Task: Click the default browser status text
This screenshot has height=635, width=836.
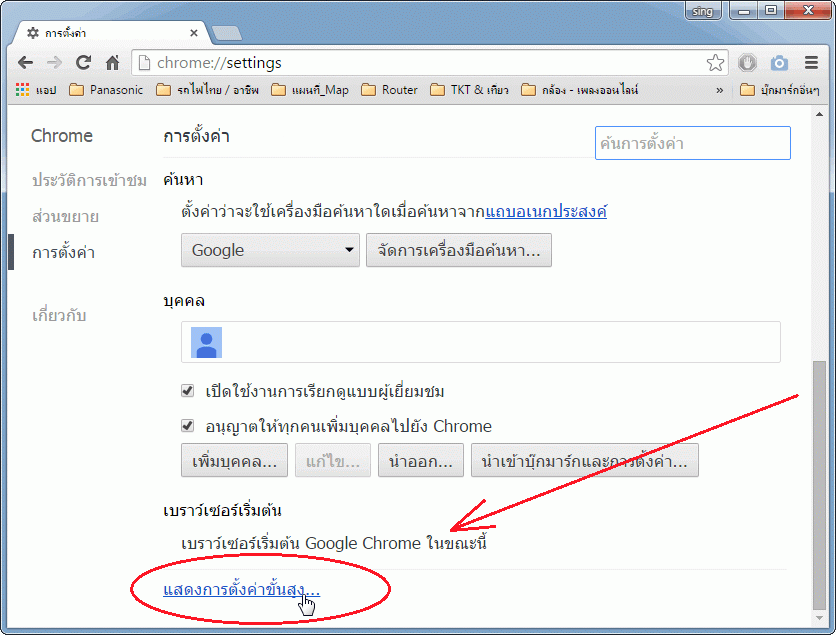Action: coord(334,543)
